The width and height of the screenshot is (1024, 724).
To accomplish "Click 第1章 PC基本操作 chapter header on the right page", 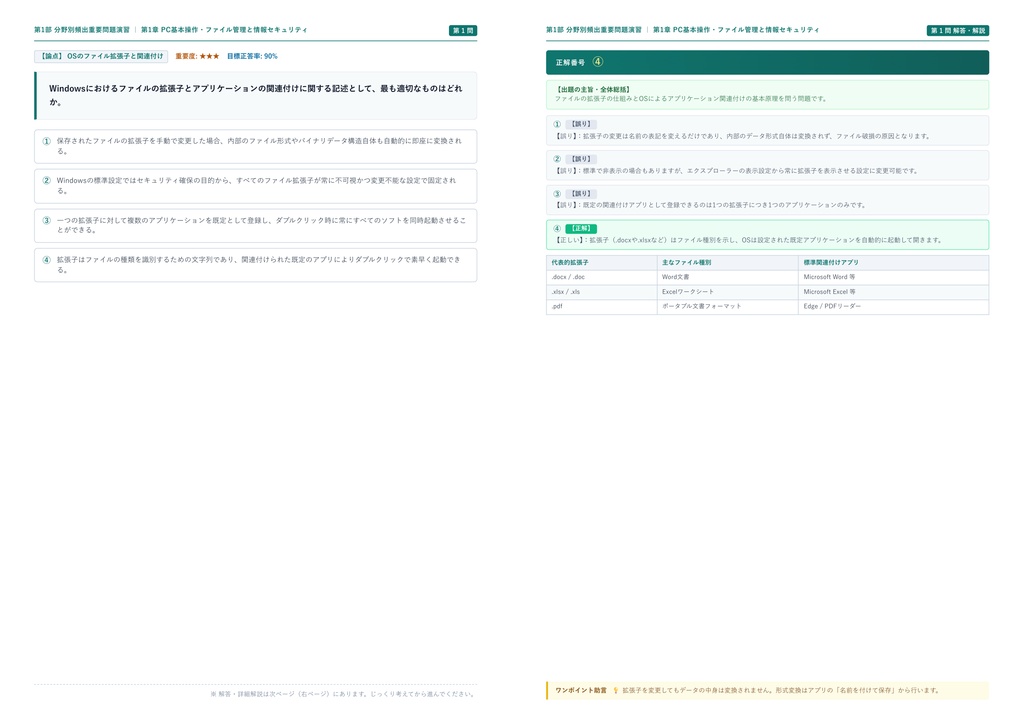I will pyautogui.click(x=736, y=30).
